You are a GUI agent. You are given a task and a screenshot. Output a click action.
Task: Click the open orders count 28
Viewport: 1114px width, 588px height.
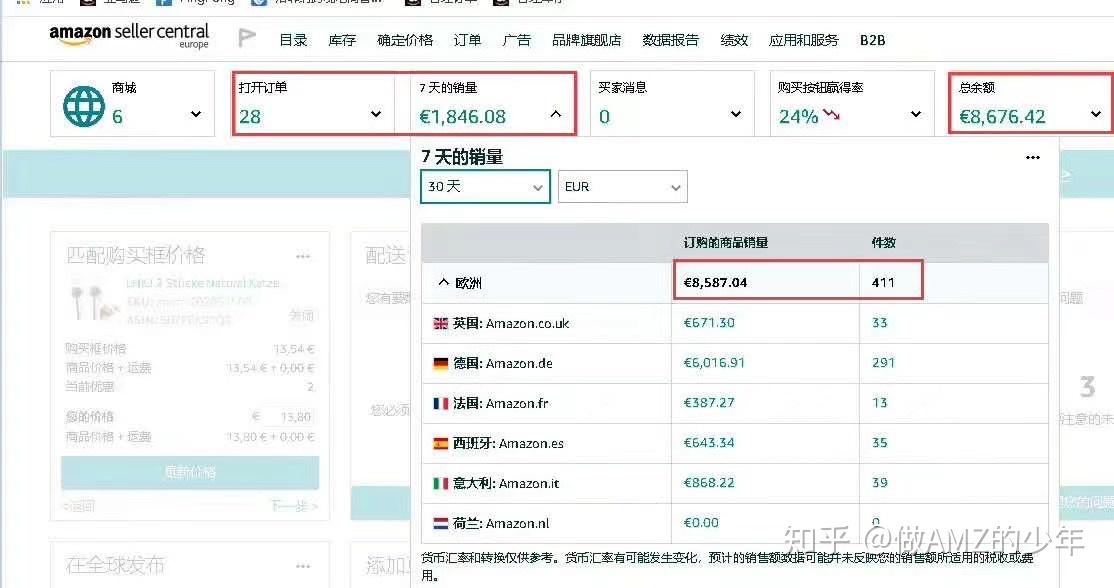[x=250, y=116]
